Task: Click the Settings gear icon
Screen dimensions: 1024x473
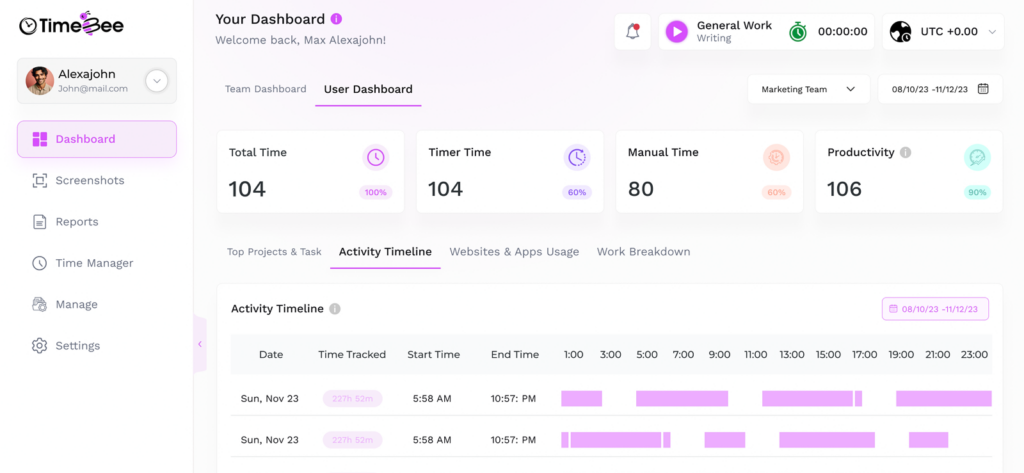Action: coord(40,346)
